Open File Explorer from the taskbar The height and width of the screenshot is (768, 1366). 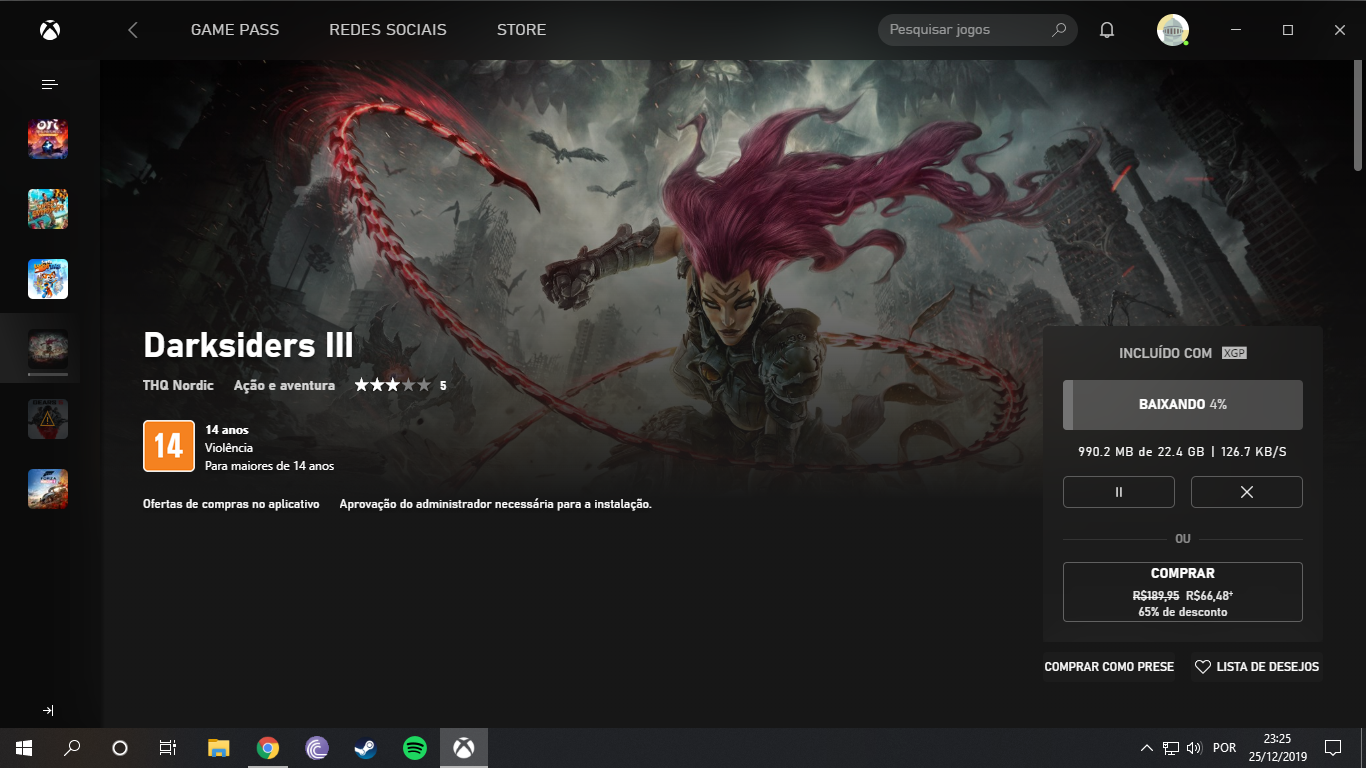tap(219, 748)
